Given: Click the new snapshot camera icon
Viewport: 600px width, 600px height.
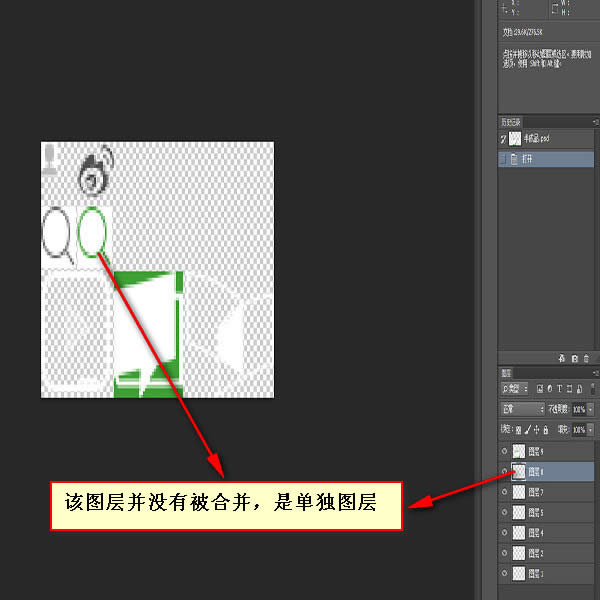Looking at the screenshot, I should pos(574,358).
